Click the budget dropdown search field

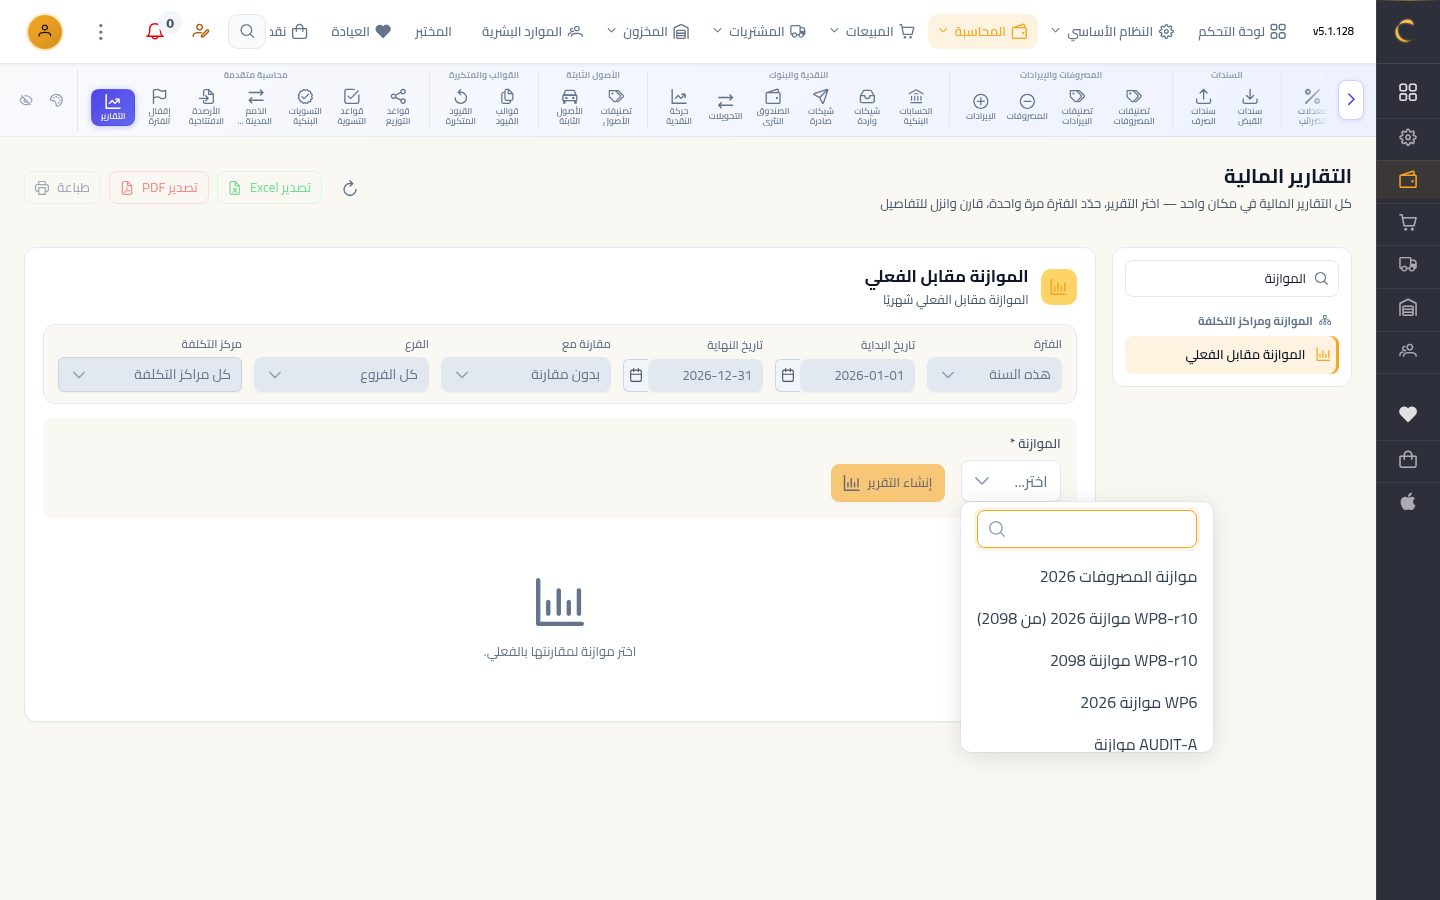[1087, 529]
